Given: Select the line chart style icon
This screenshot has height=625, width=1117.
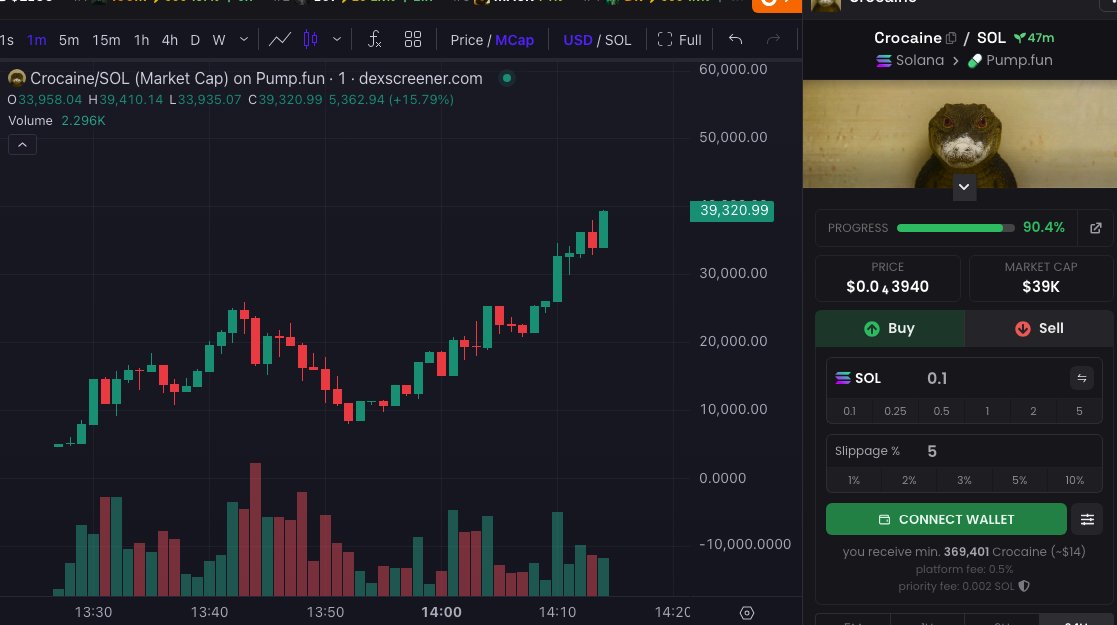Looking at the screenshot, I should [x=279, y=39].
